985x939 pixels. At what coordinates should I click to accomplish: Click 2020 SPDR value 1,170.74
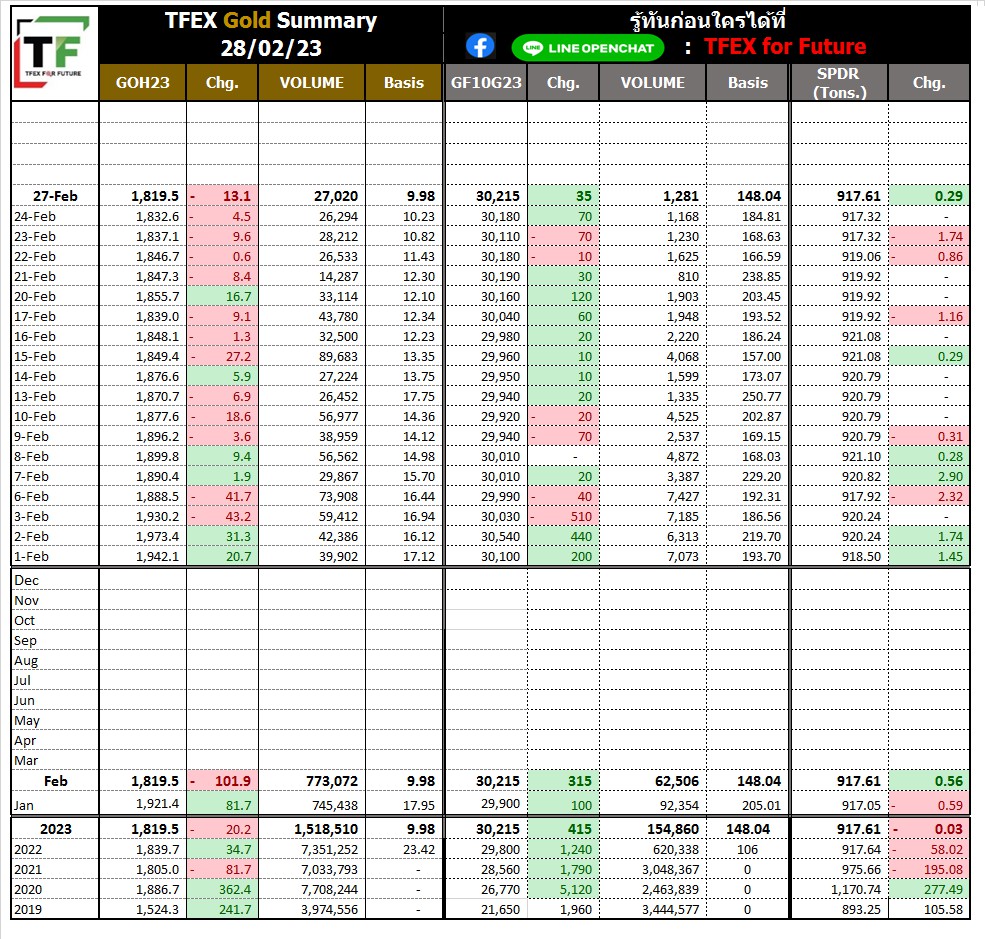click(x=856, y=889)
